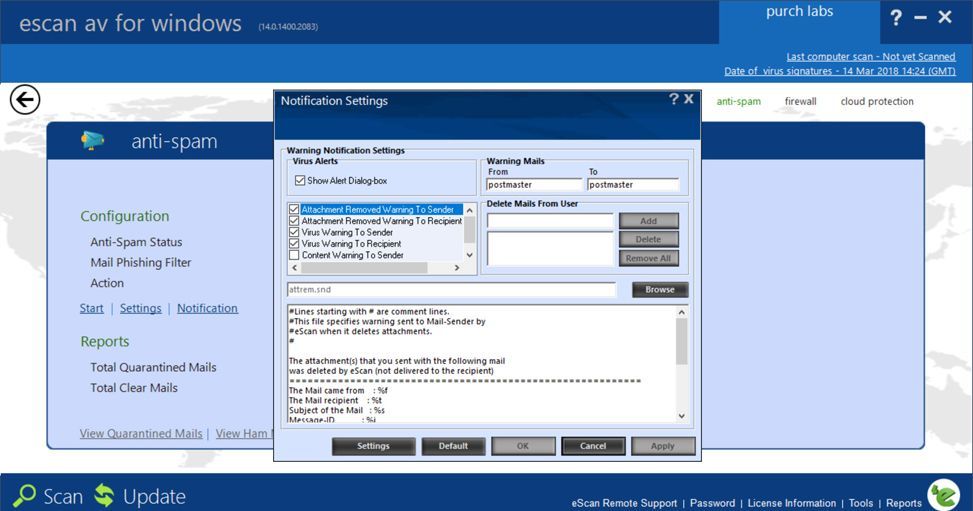Click the Remove All button
Screen dimensions: 973x511
point(648,258)
